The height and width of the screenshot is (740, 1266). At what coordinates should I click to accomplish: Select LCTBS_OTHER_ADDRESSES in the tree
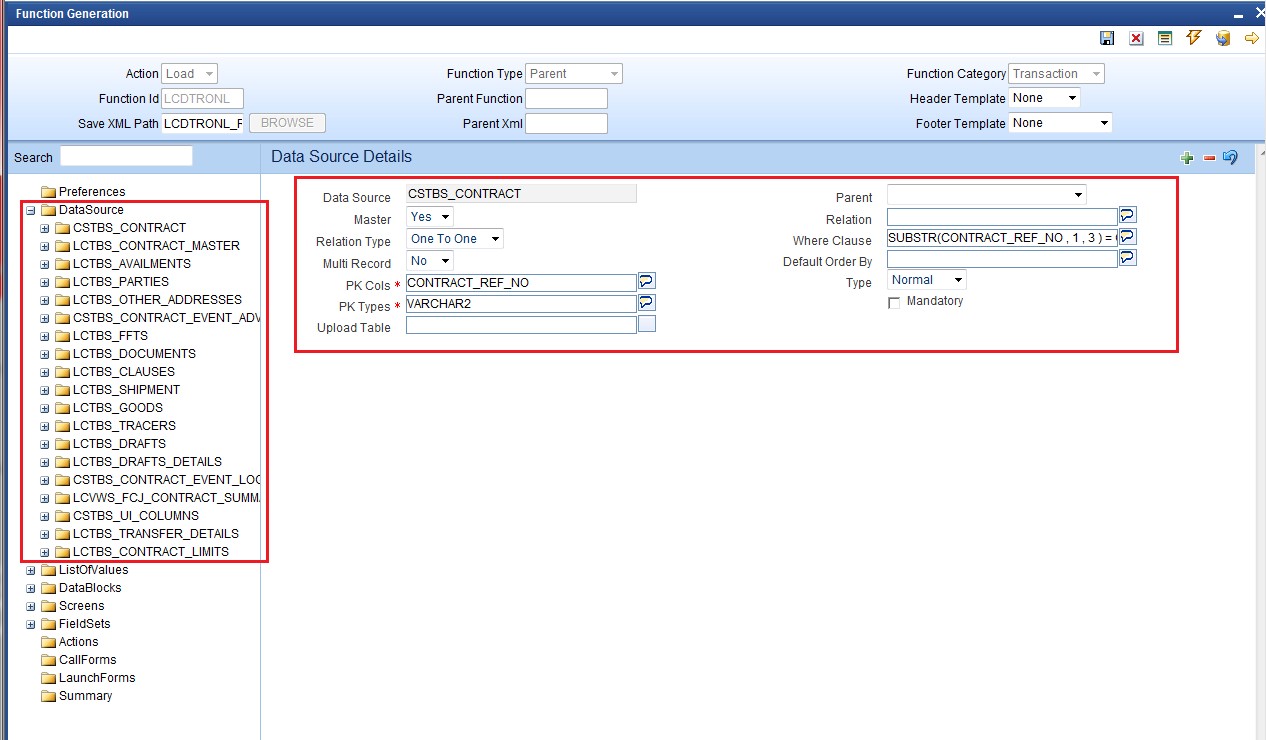[157, 300]
